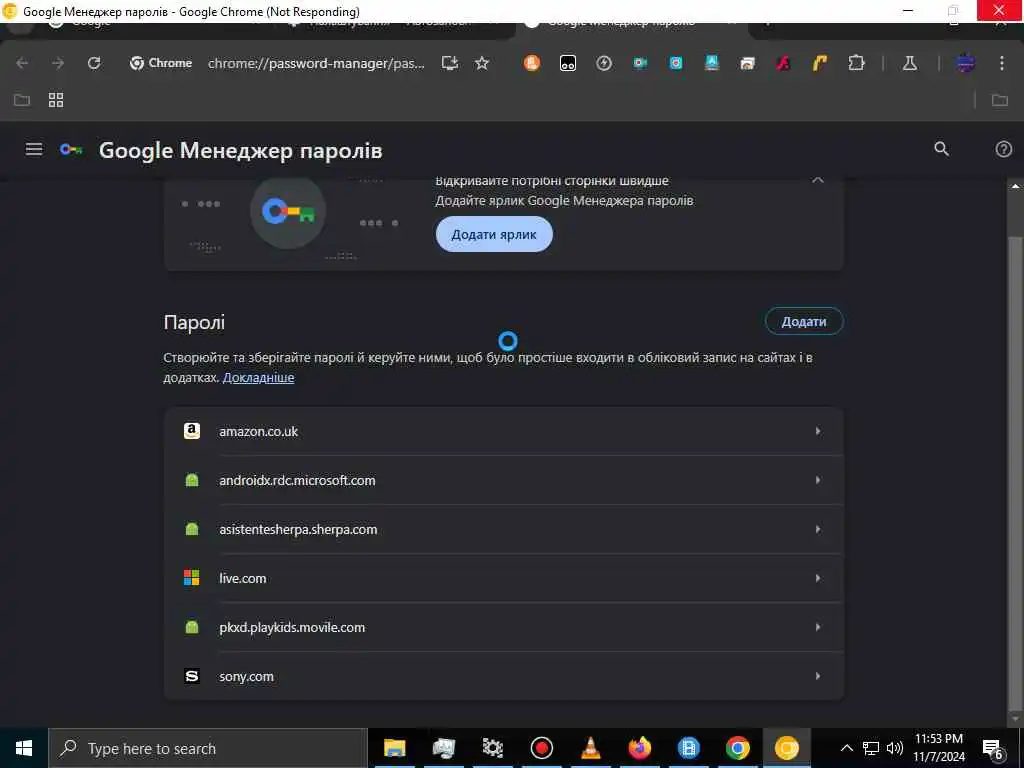The image size is (1024, 768).
Task: Click the lightning bolt circle extension icon
Action: point(603,63)
